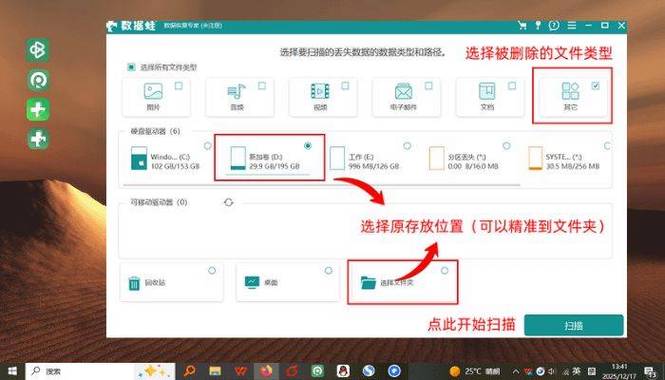The width and height of the screenshot is (665, 380).
Task: Click the 其它 other types icon
Action: (x=570, y=92)
